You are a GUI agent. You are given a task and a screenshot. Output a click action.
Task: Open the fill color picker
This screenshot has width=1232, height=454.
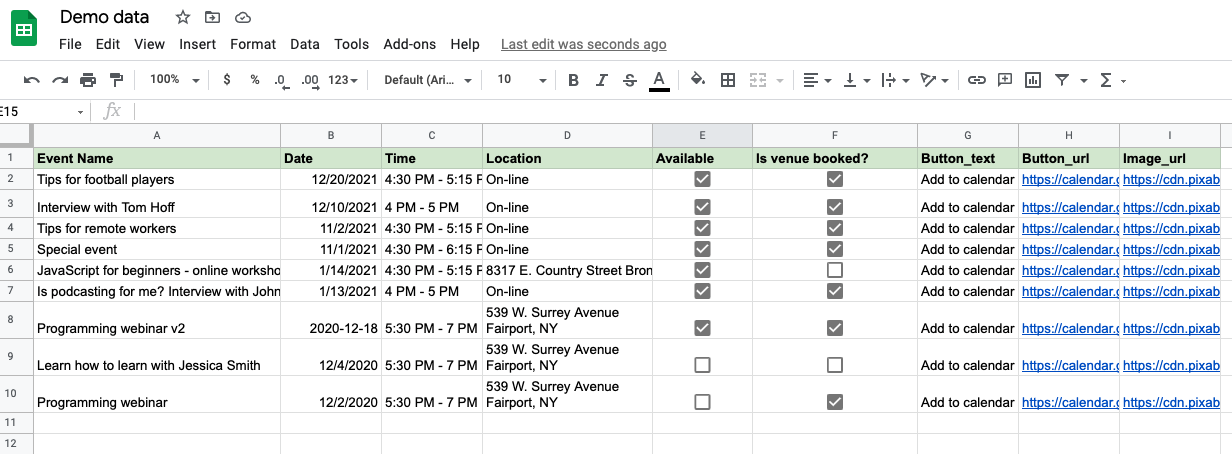tap(698, 80)
